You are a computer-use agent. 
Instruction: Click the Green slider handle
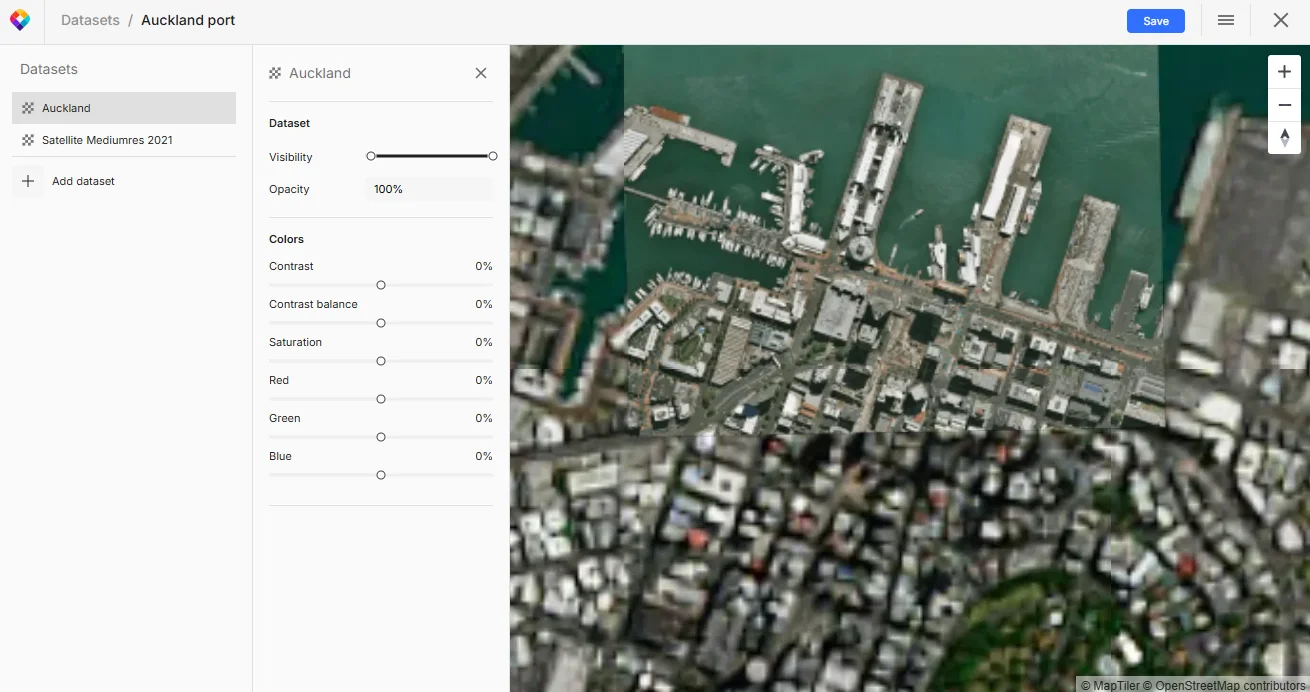(x=381, y=437)
